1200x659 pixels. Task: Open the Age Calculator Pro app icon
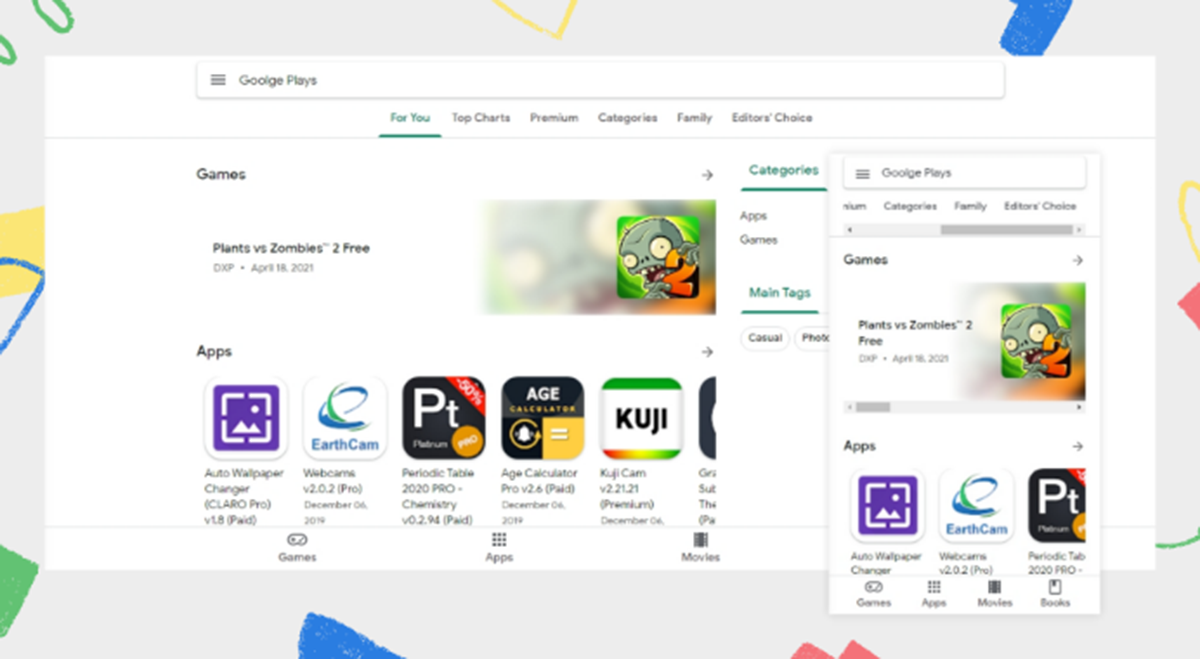(542, 418)
